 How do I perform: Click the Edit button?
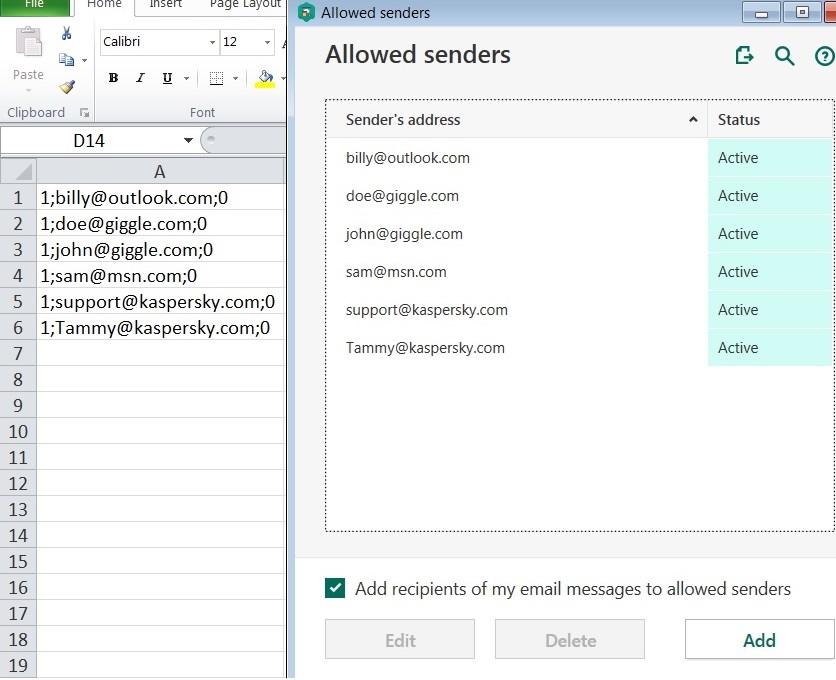click(x=400, y=639)
